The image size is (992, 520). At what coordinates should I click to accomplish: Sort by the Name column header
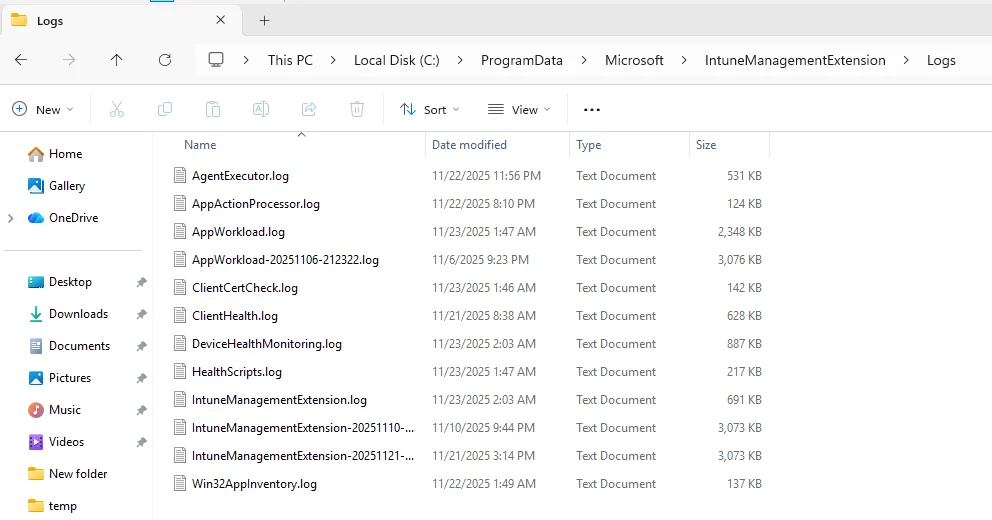[x=200, y=145]
